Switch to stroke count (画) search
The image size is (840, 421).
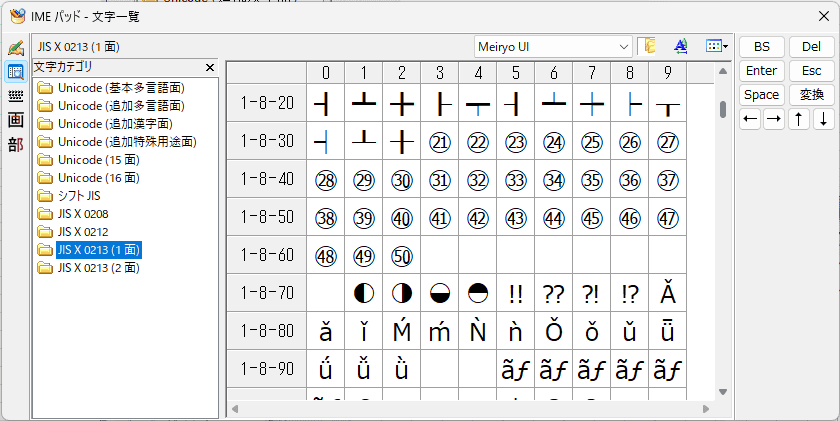[16, 120]
